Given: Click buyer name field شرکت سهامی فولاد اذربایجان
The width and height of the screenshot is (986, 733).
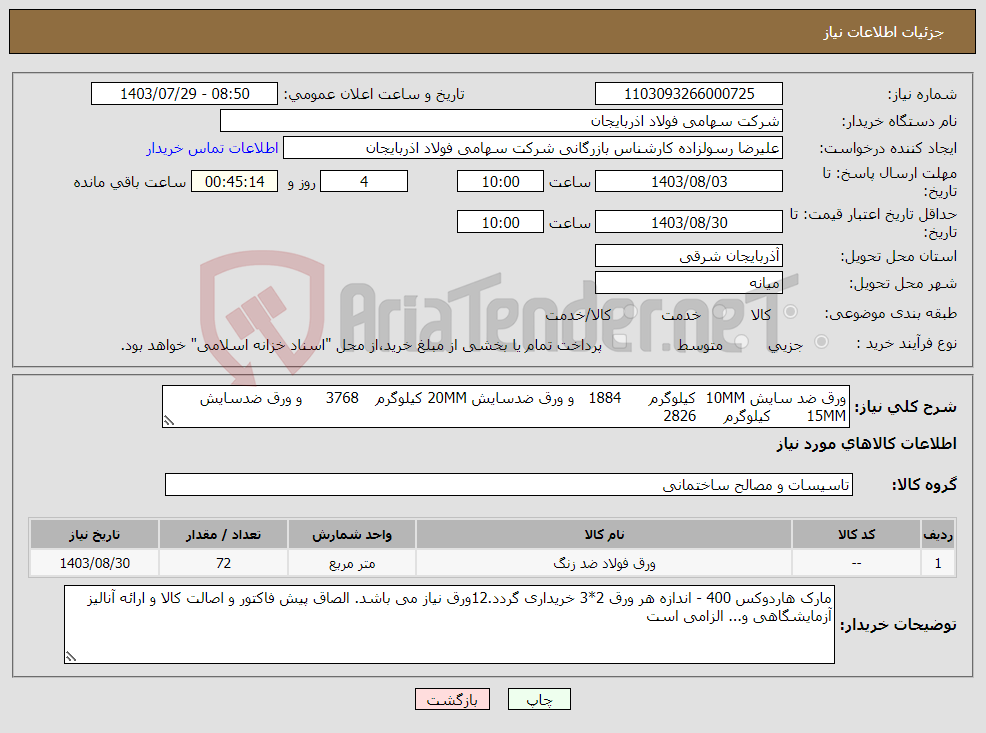Looking at the screenshot, I should click(x=501, y=121).
